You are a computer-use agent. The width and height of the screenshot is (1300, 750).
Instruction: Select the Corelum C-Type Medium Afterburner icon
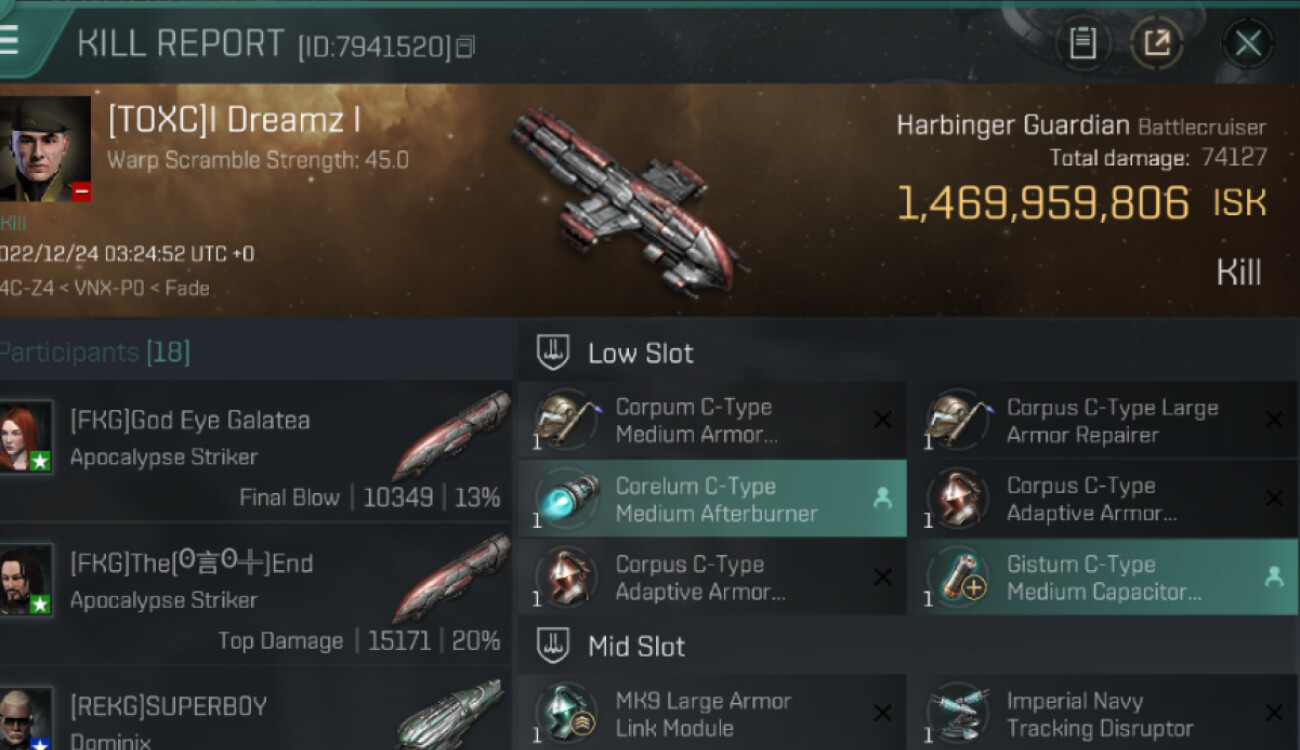(x=565, y=498)
